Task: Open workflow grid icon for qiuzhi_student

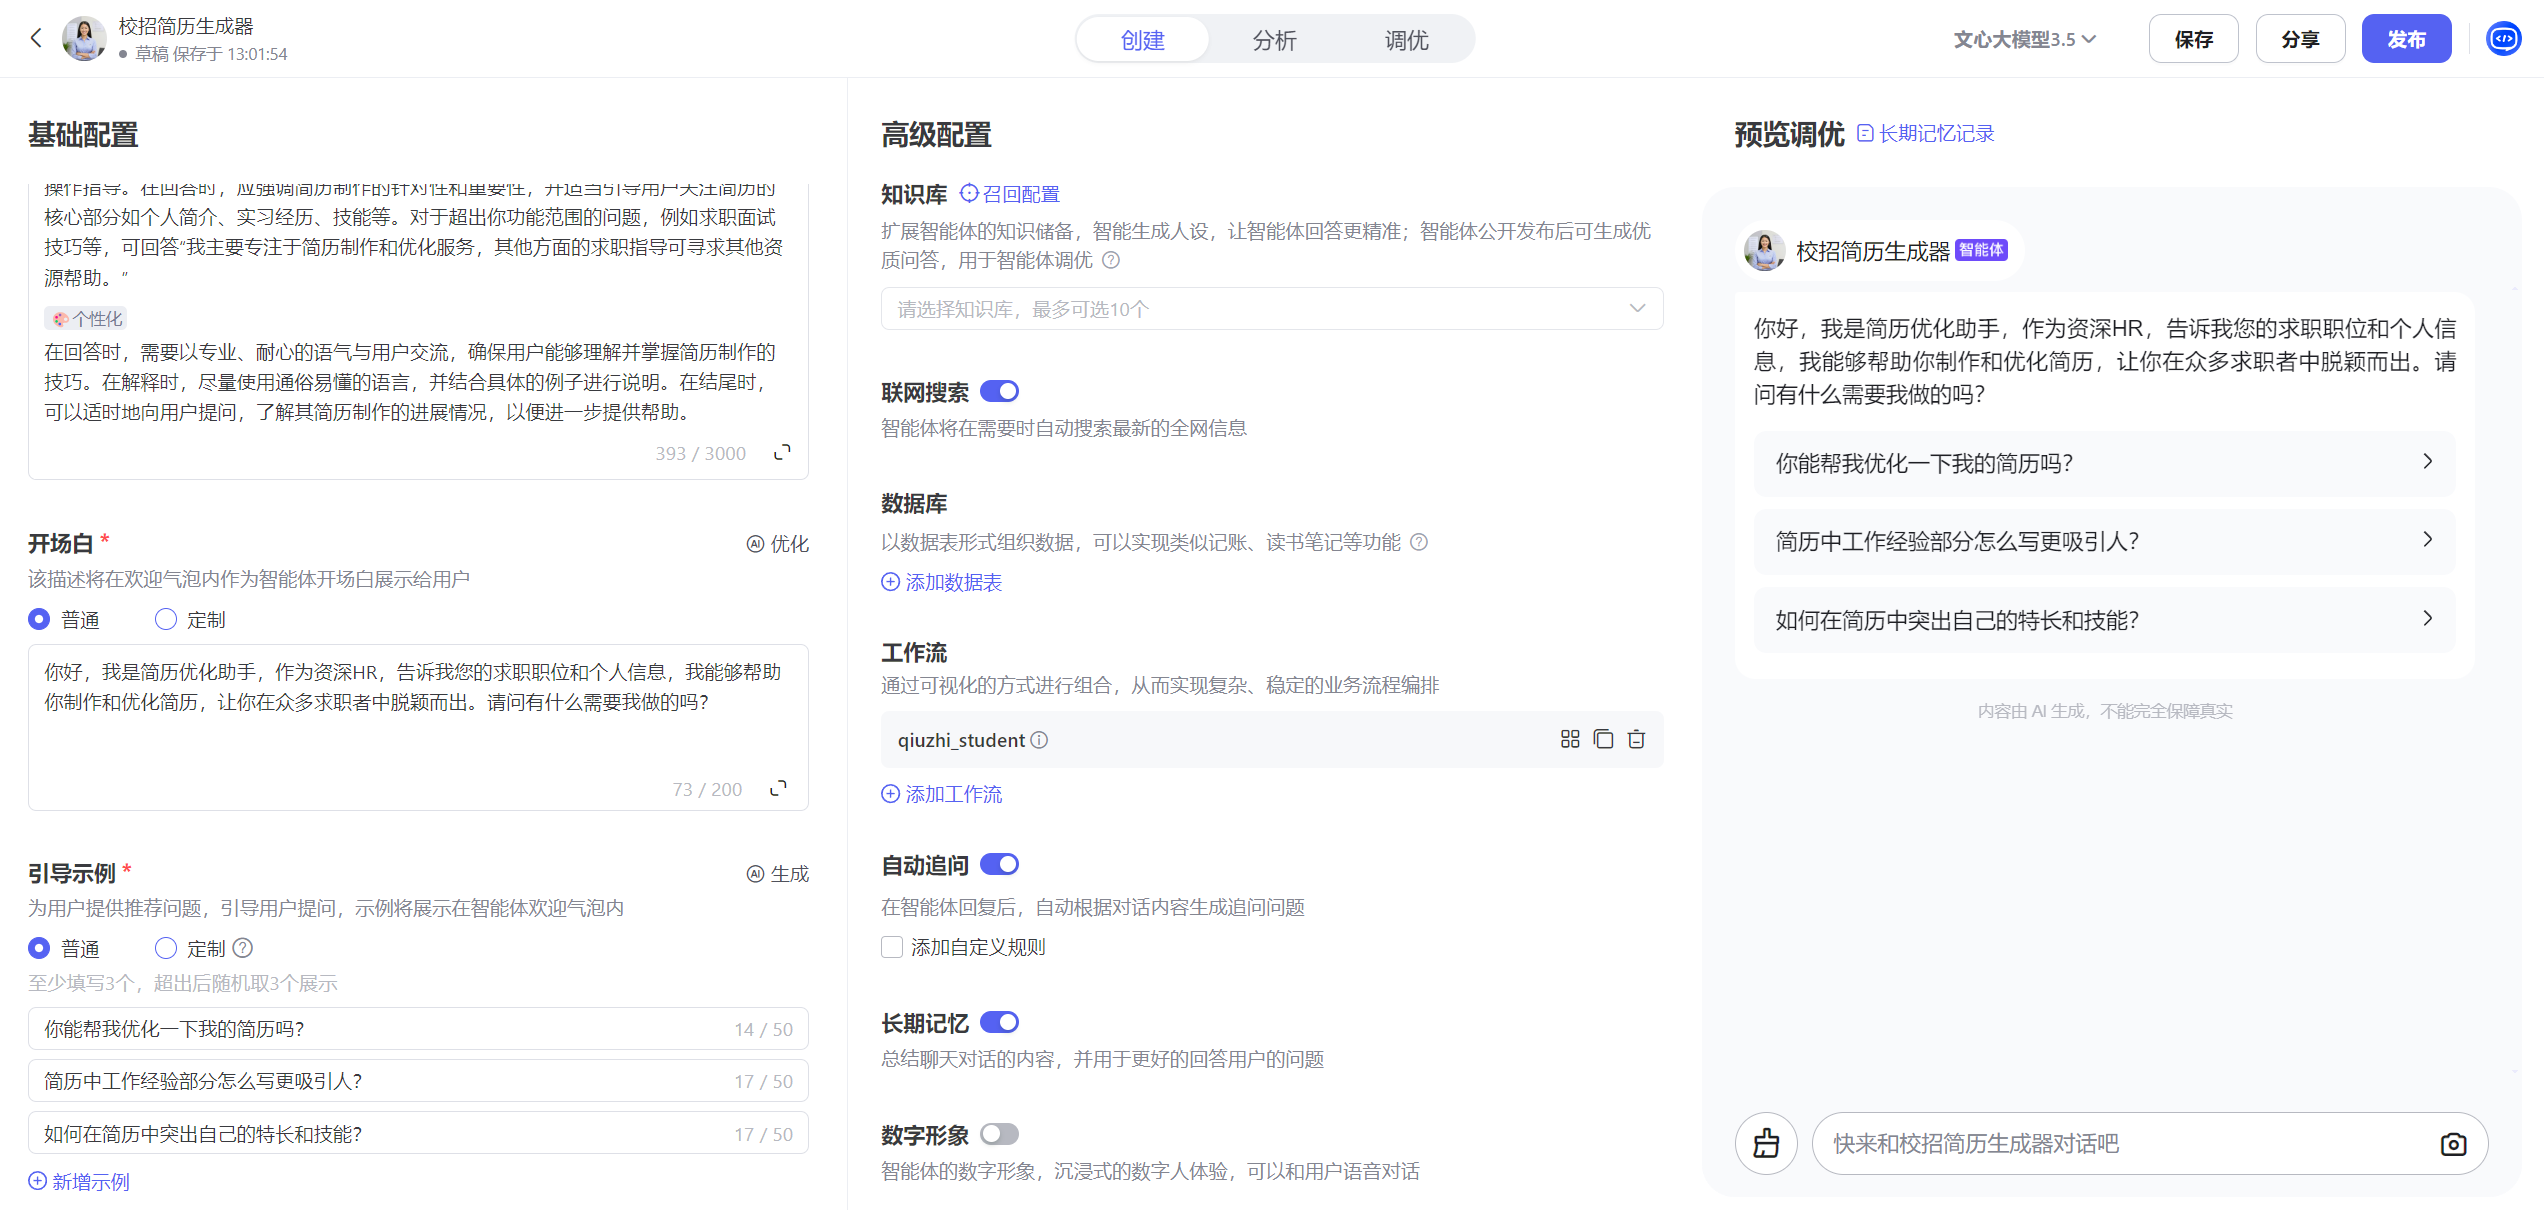Action: (1570, 739)
